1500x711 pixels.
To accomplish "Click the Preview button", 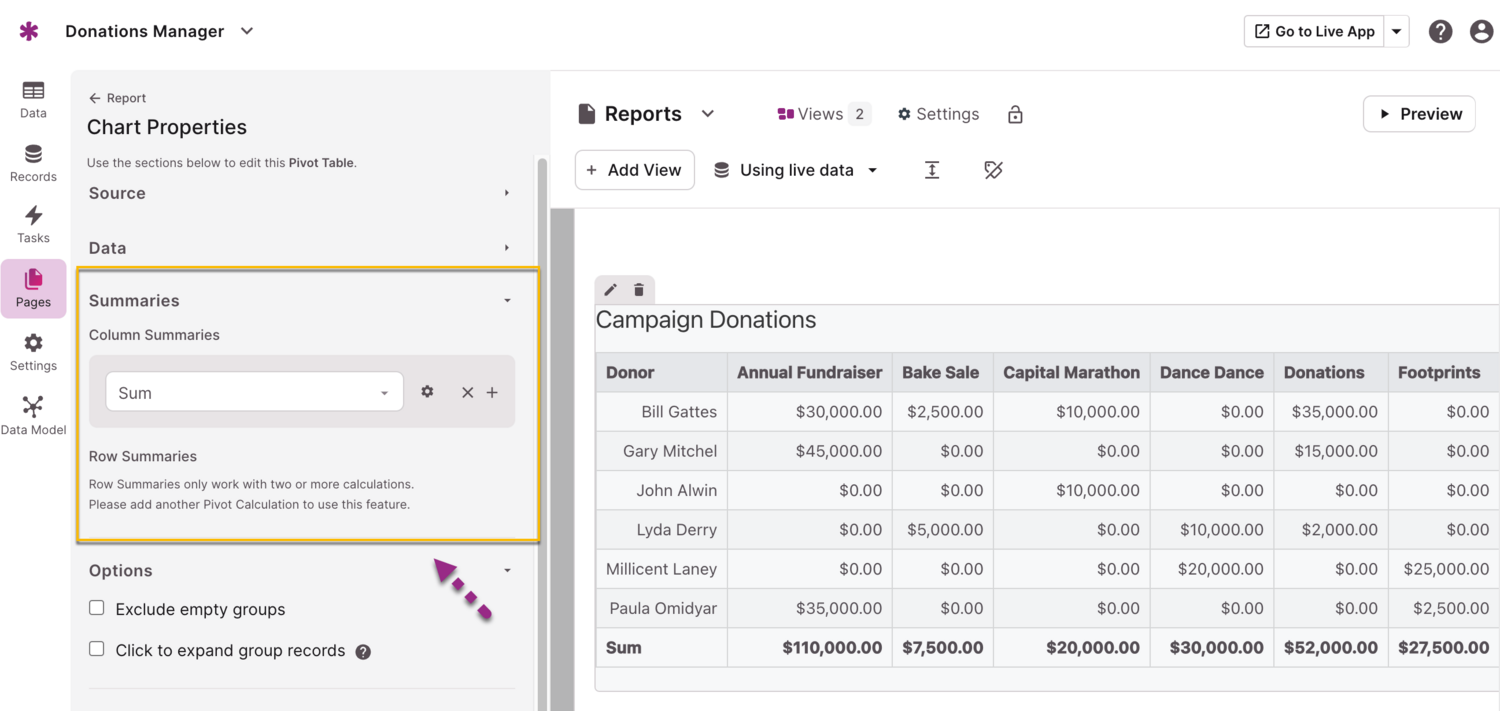I will click(1419, 114).
